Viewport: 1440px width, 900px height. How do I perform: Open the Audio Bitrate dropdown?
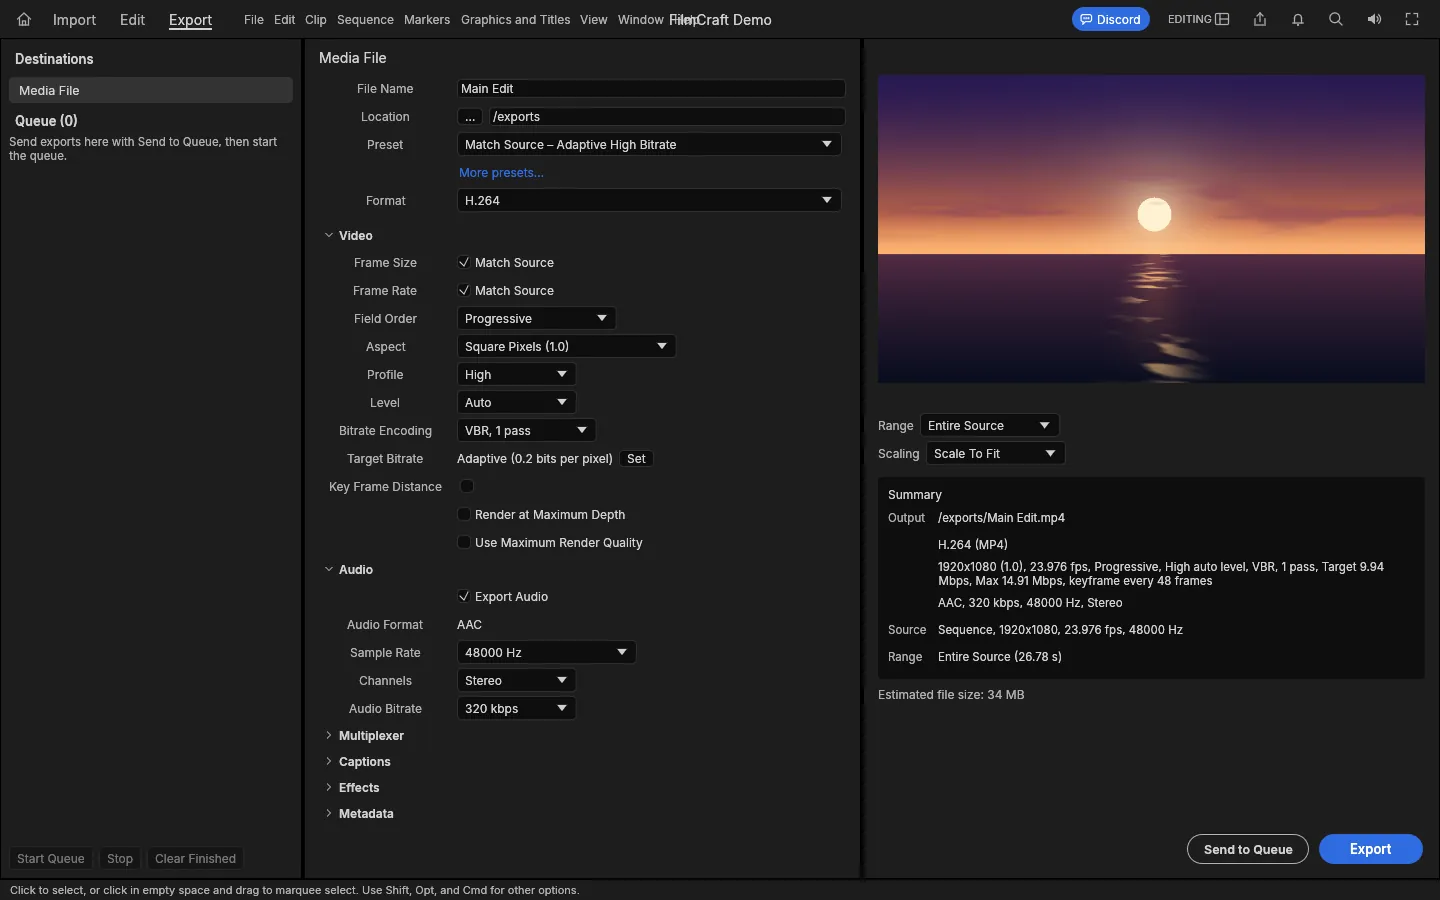pyautogui.click(x=516, y=709)
